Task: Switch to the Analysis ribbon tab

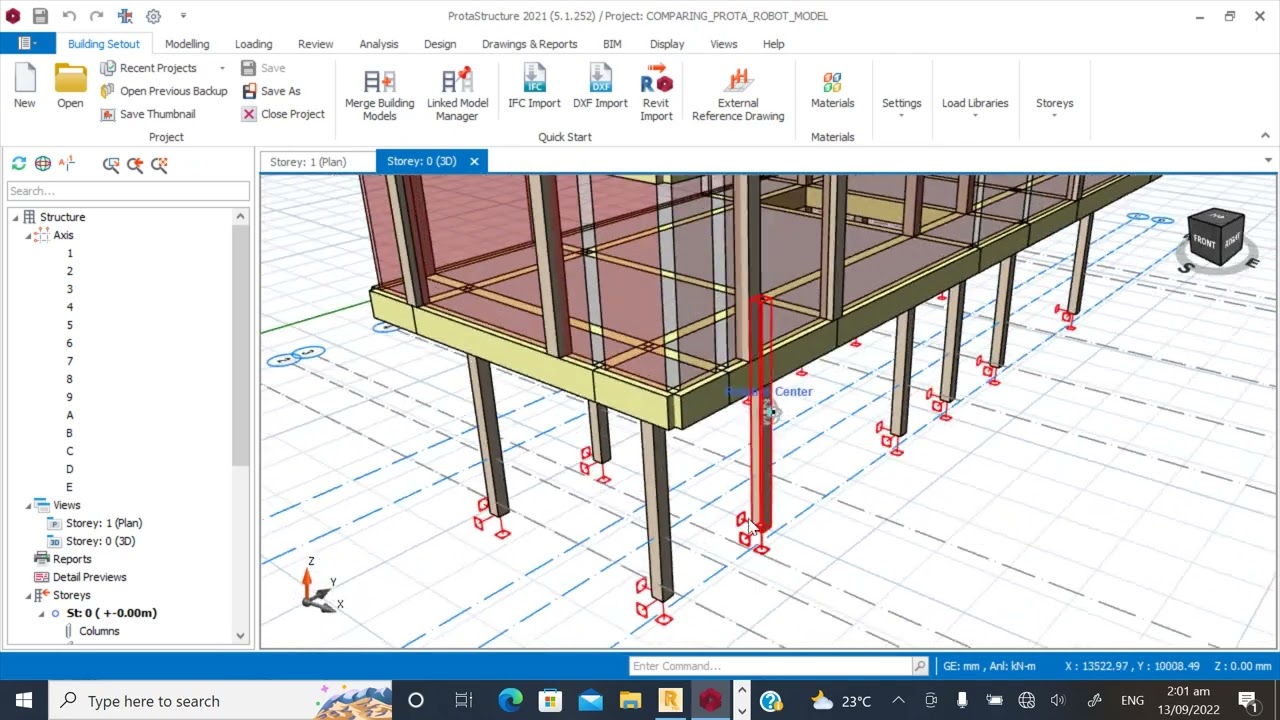Action: (x=378, y=44)
